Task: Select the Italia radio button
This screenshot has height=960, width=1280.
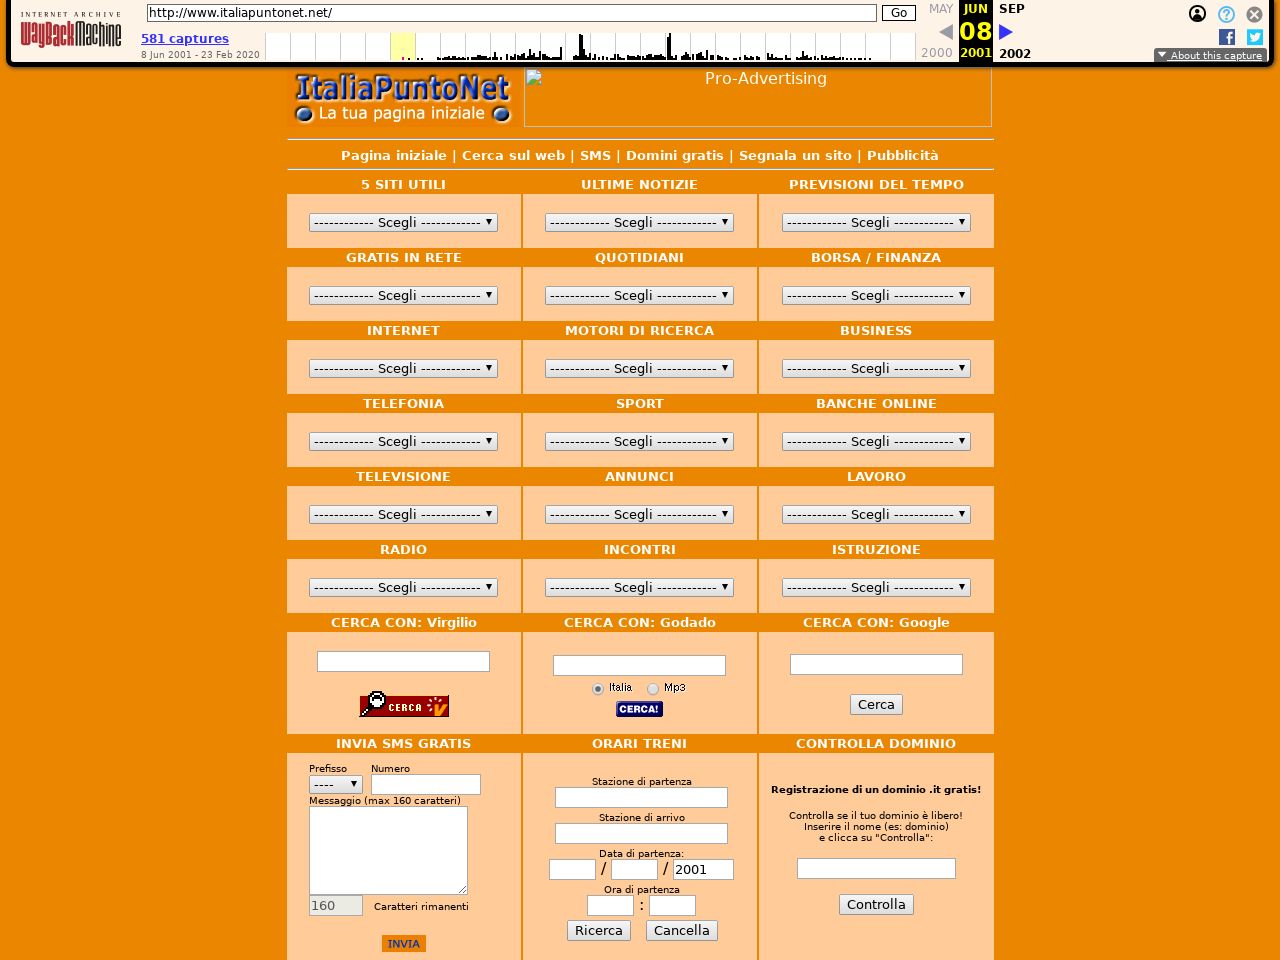Action: coord(598,689)
